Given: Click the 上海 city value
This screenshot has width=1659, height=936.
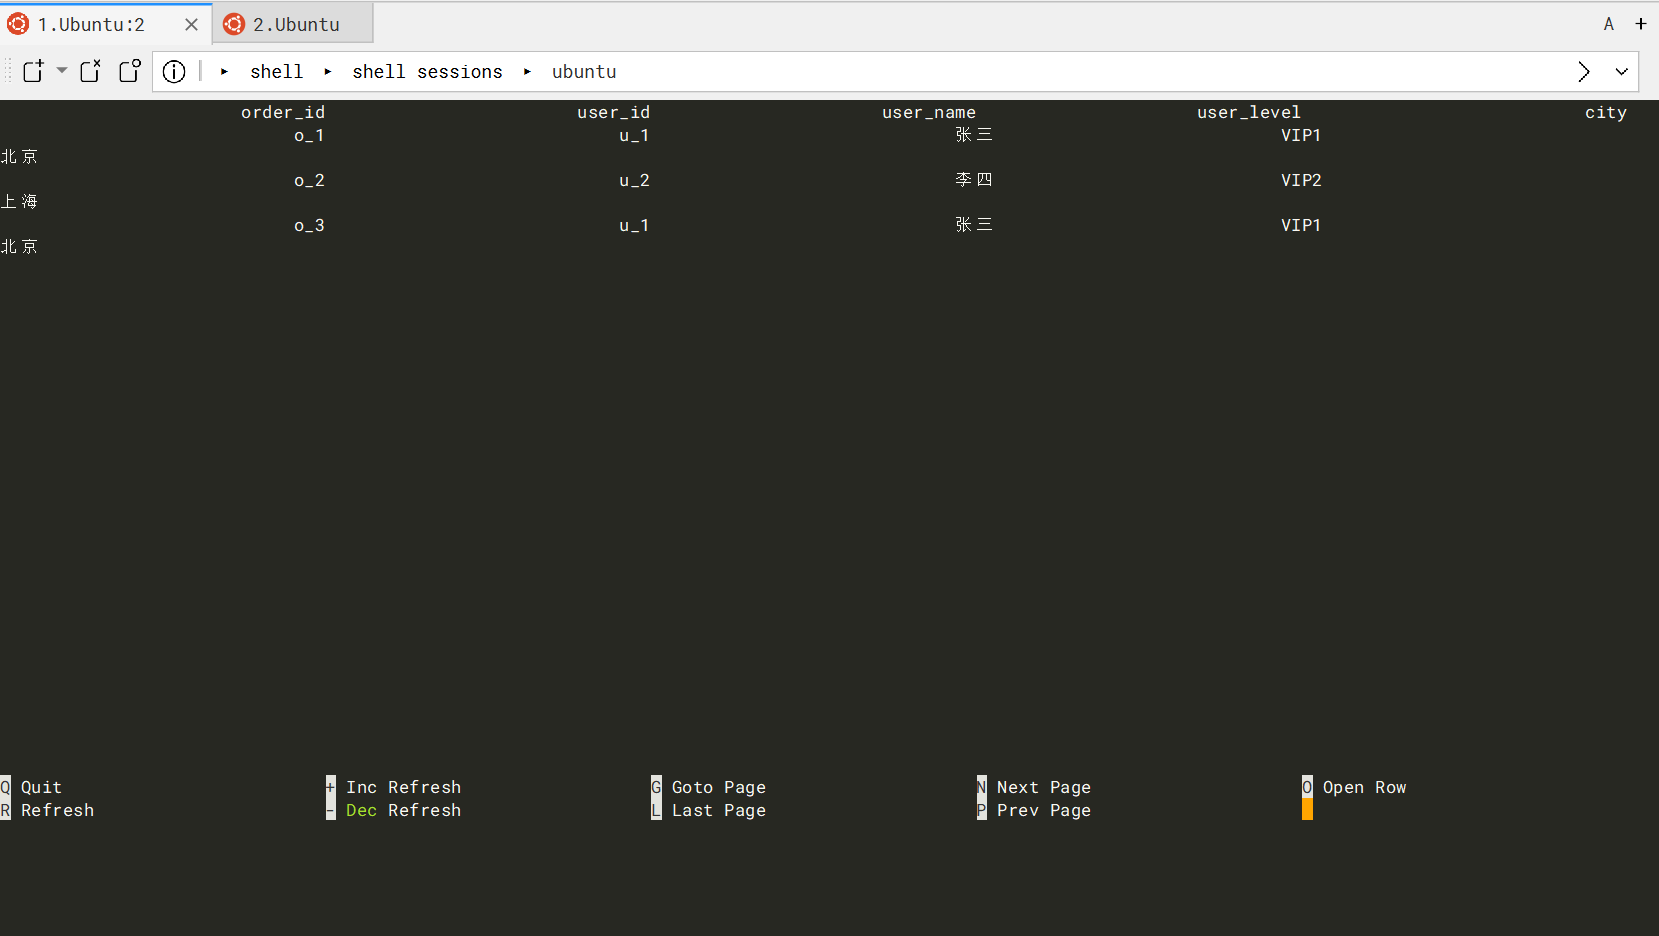Looking at the screenshot, I should pos(19,202).
